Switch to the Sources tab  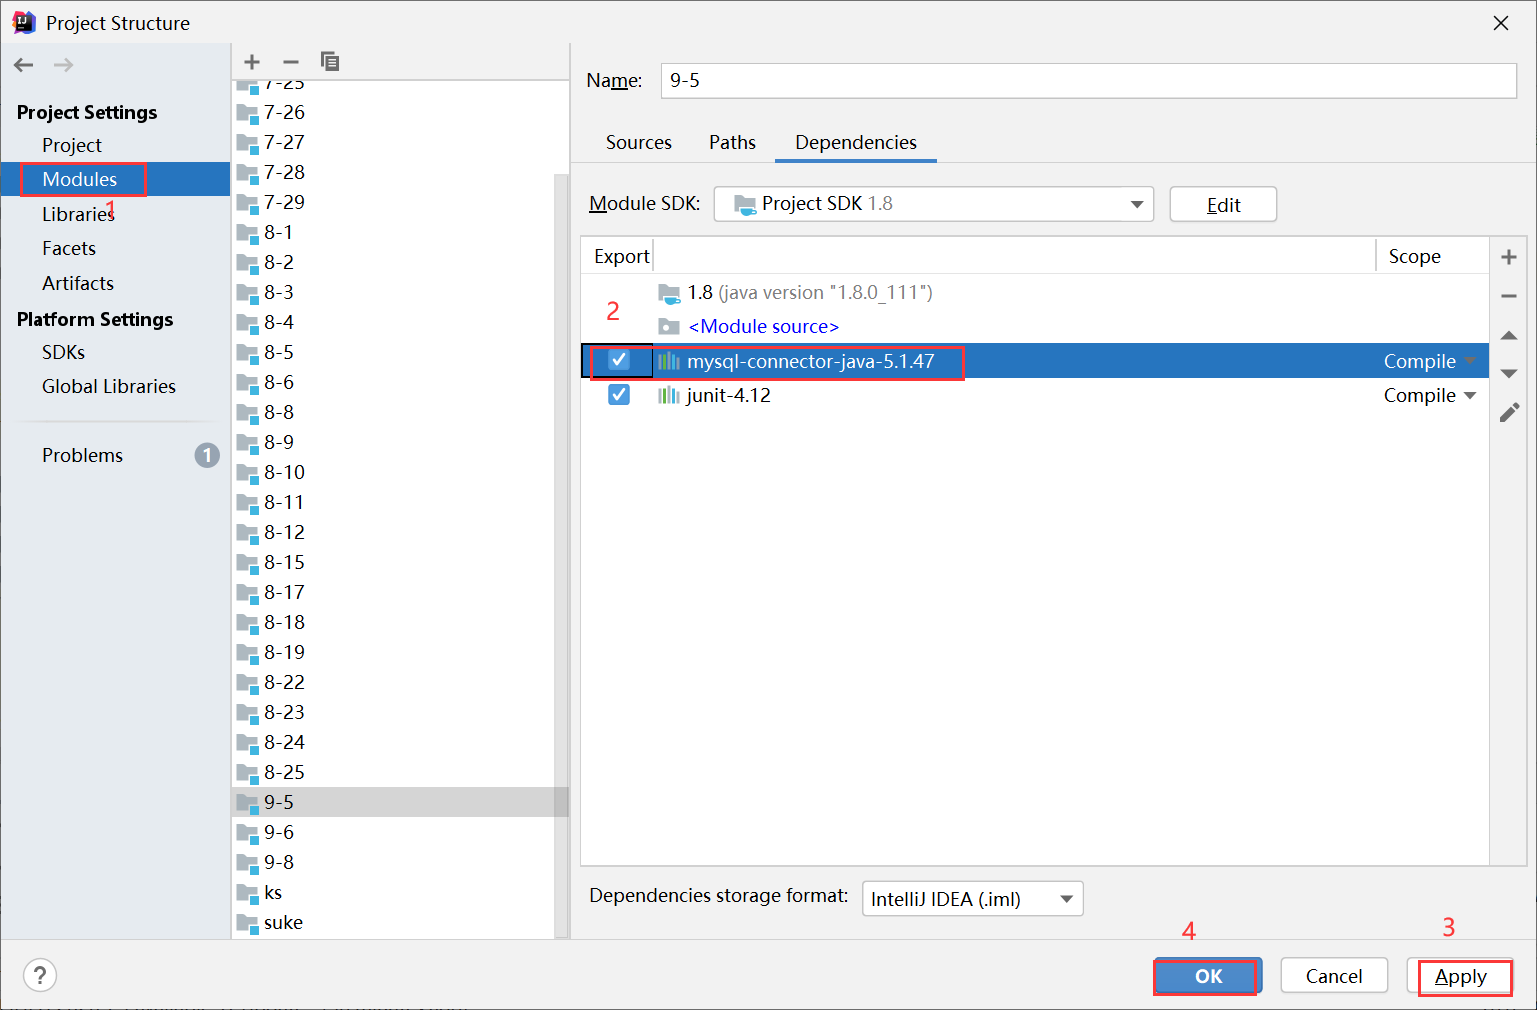pyautogui.click(x=639, y=142)
